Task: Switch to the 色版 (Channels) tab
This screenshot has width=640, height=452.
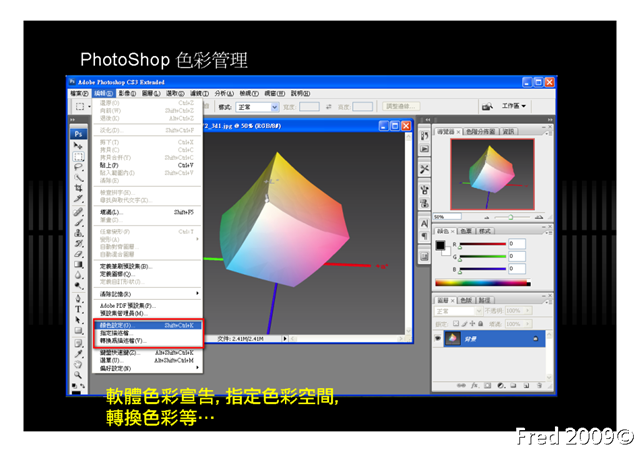Action: pos(466,301)
